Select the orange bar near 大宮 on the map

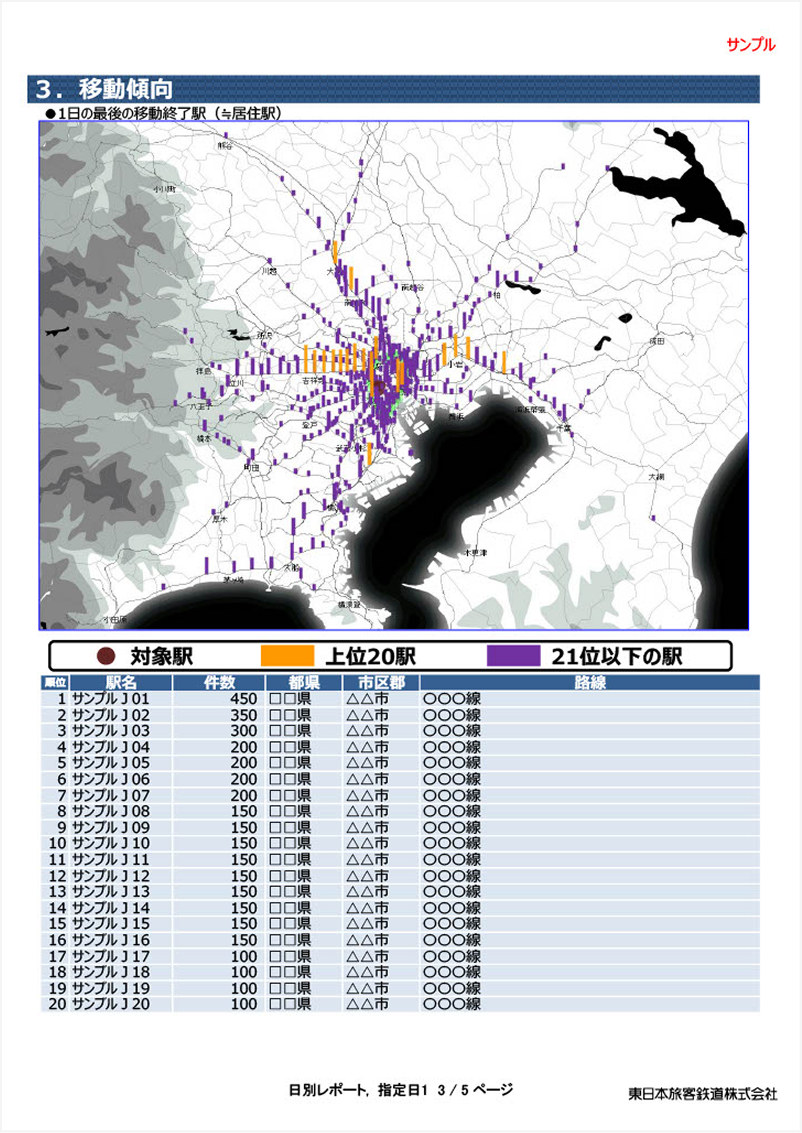334,252
